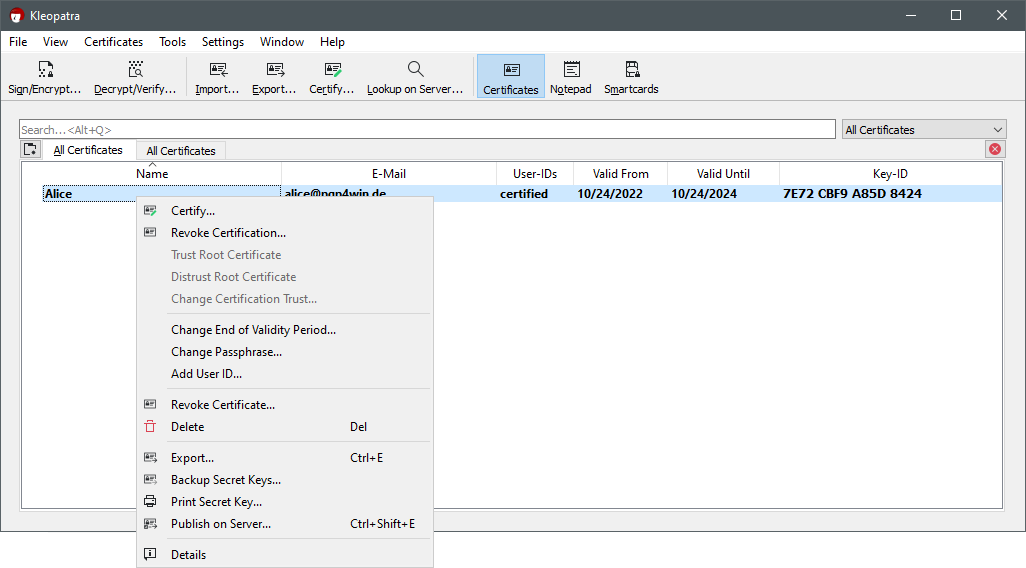Image resolution: width=1026 pixels, height=568 pixels.
Task: Close the Kleopatra window
Action: [x=1002, y=15]
